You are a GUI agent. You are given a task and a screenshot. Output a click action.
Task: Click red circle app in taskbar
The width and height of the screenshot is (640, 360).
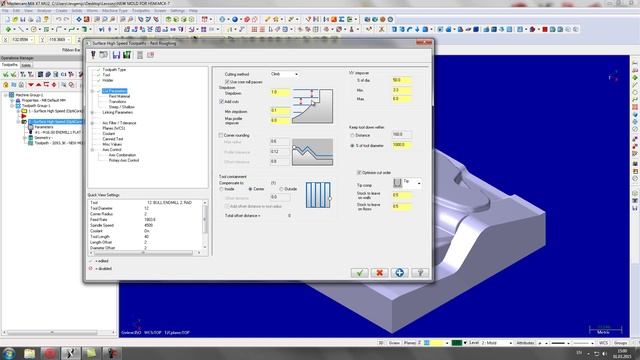click(50, 353)
